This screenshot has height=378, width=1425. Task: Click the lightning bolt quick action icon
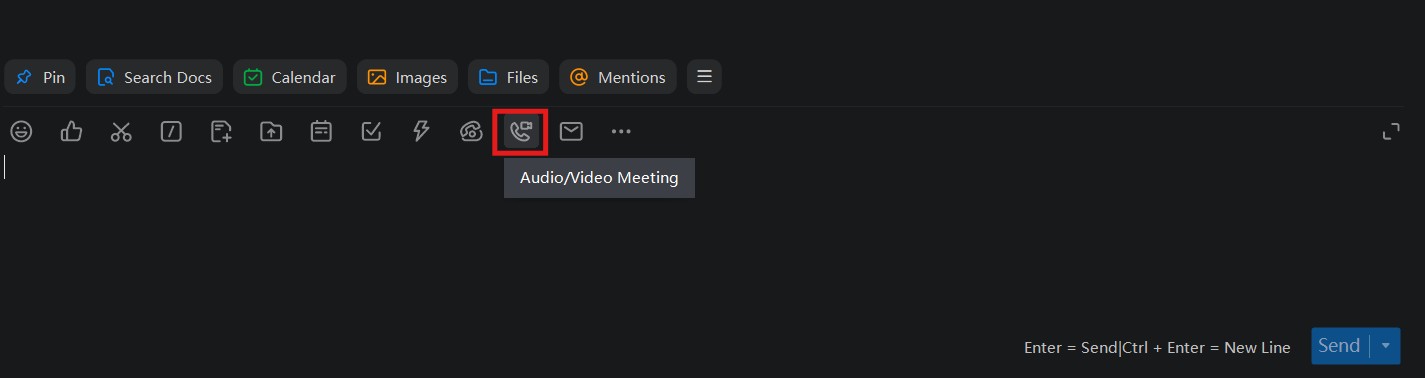[x=421, y=131]
